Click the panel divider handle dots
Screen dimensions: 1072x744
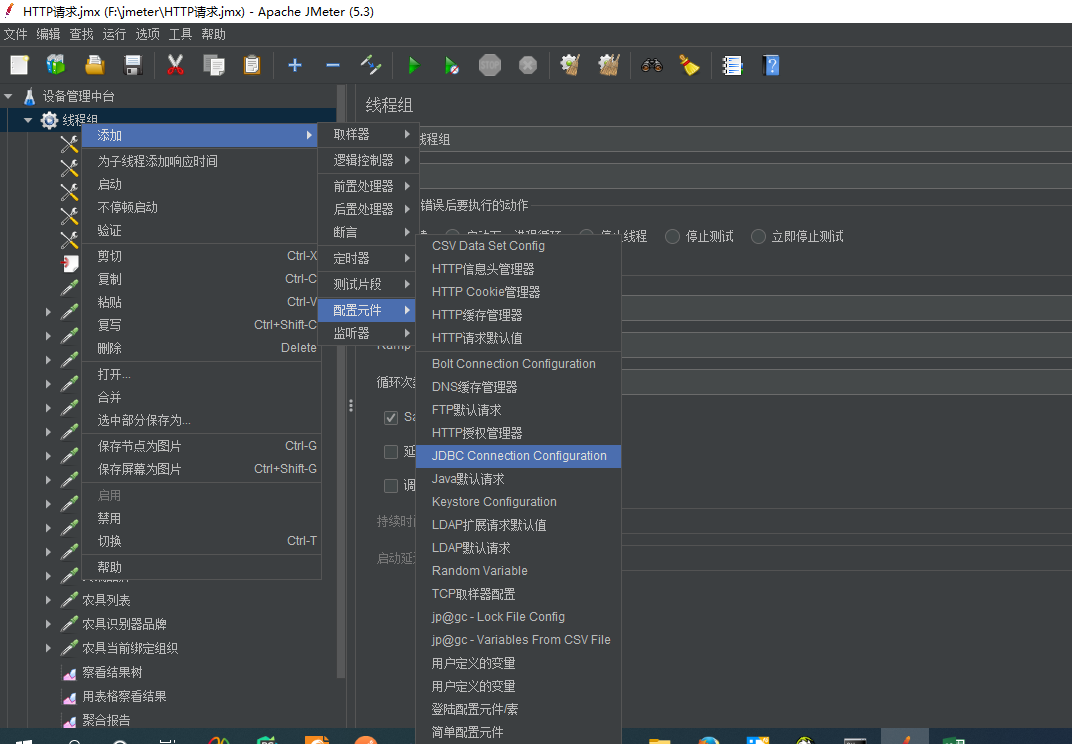[x=351, y=406]
